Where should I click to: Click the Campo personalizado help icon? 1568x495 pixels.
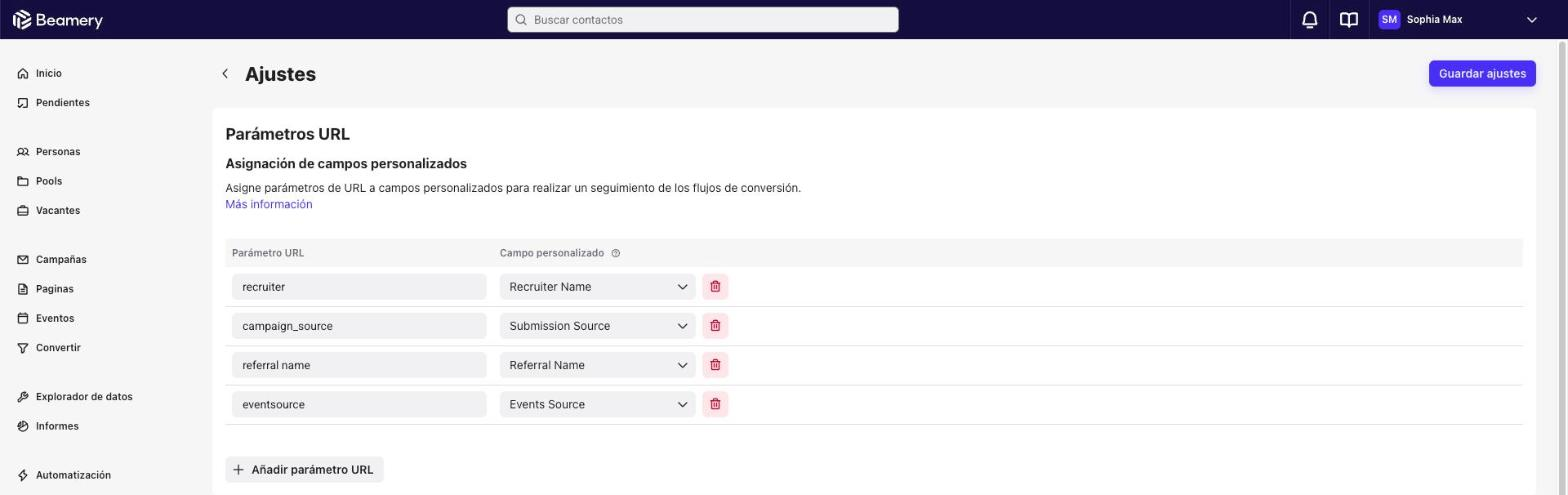[x=615, y=253]
